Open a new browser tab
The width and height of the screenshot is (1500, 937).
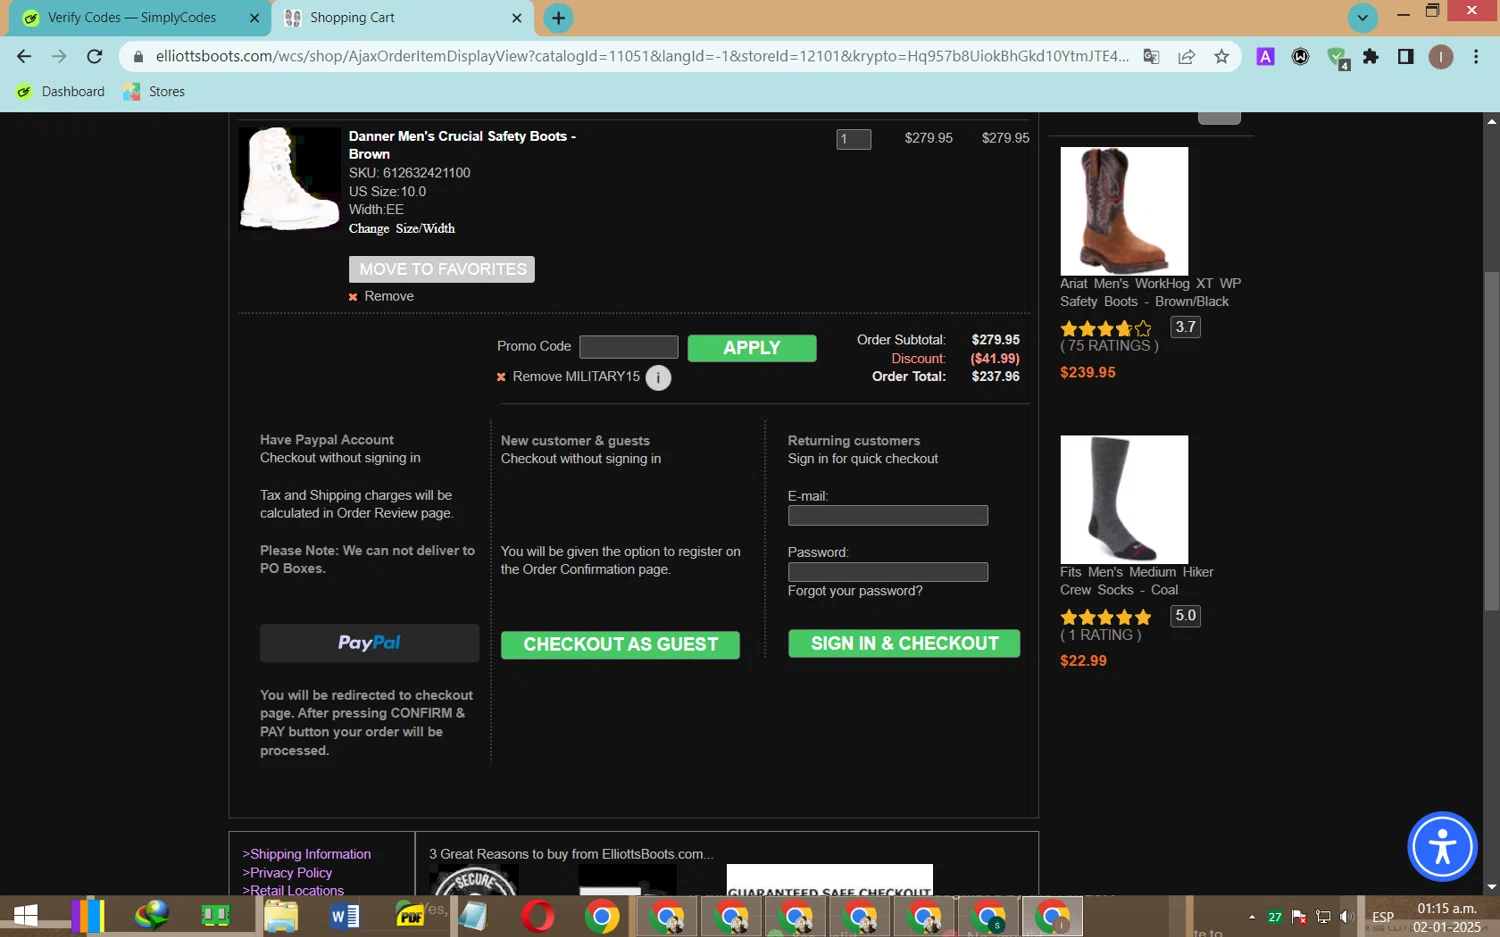pos(559,17)
